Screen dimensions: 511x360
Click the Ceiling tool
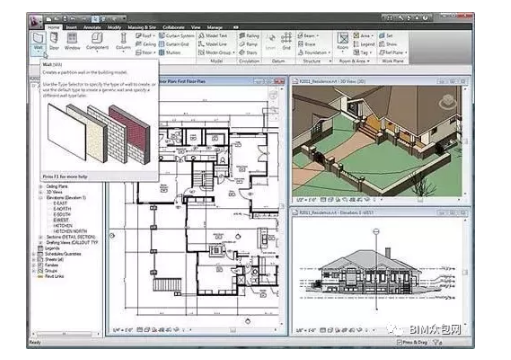(x=146, y=44)
